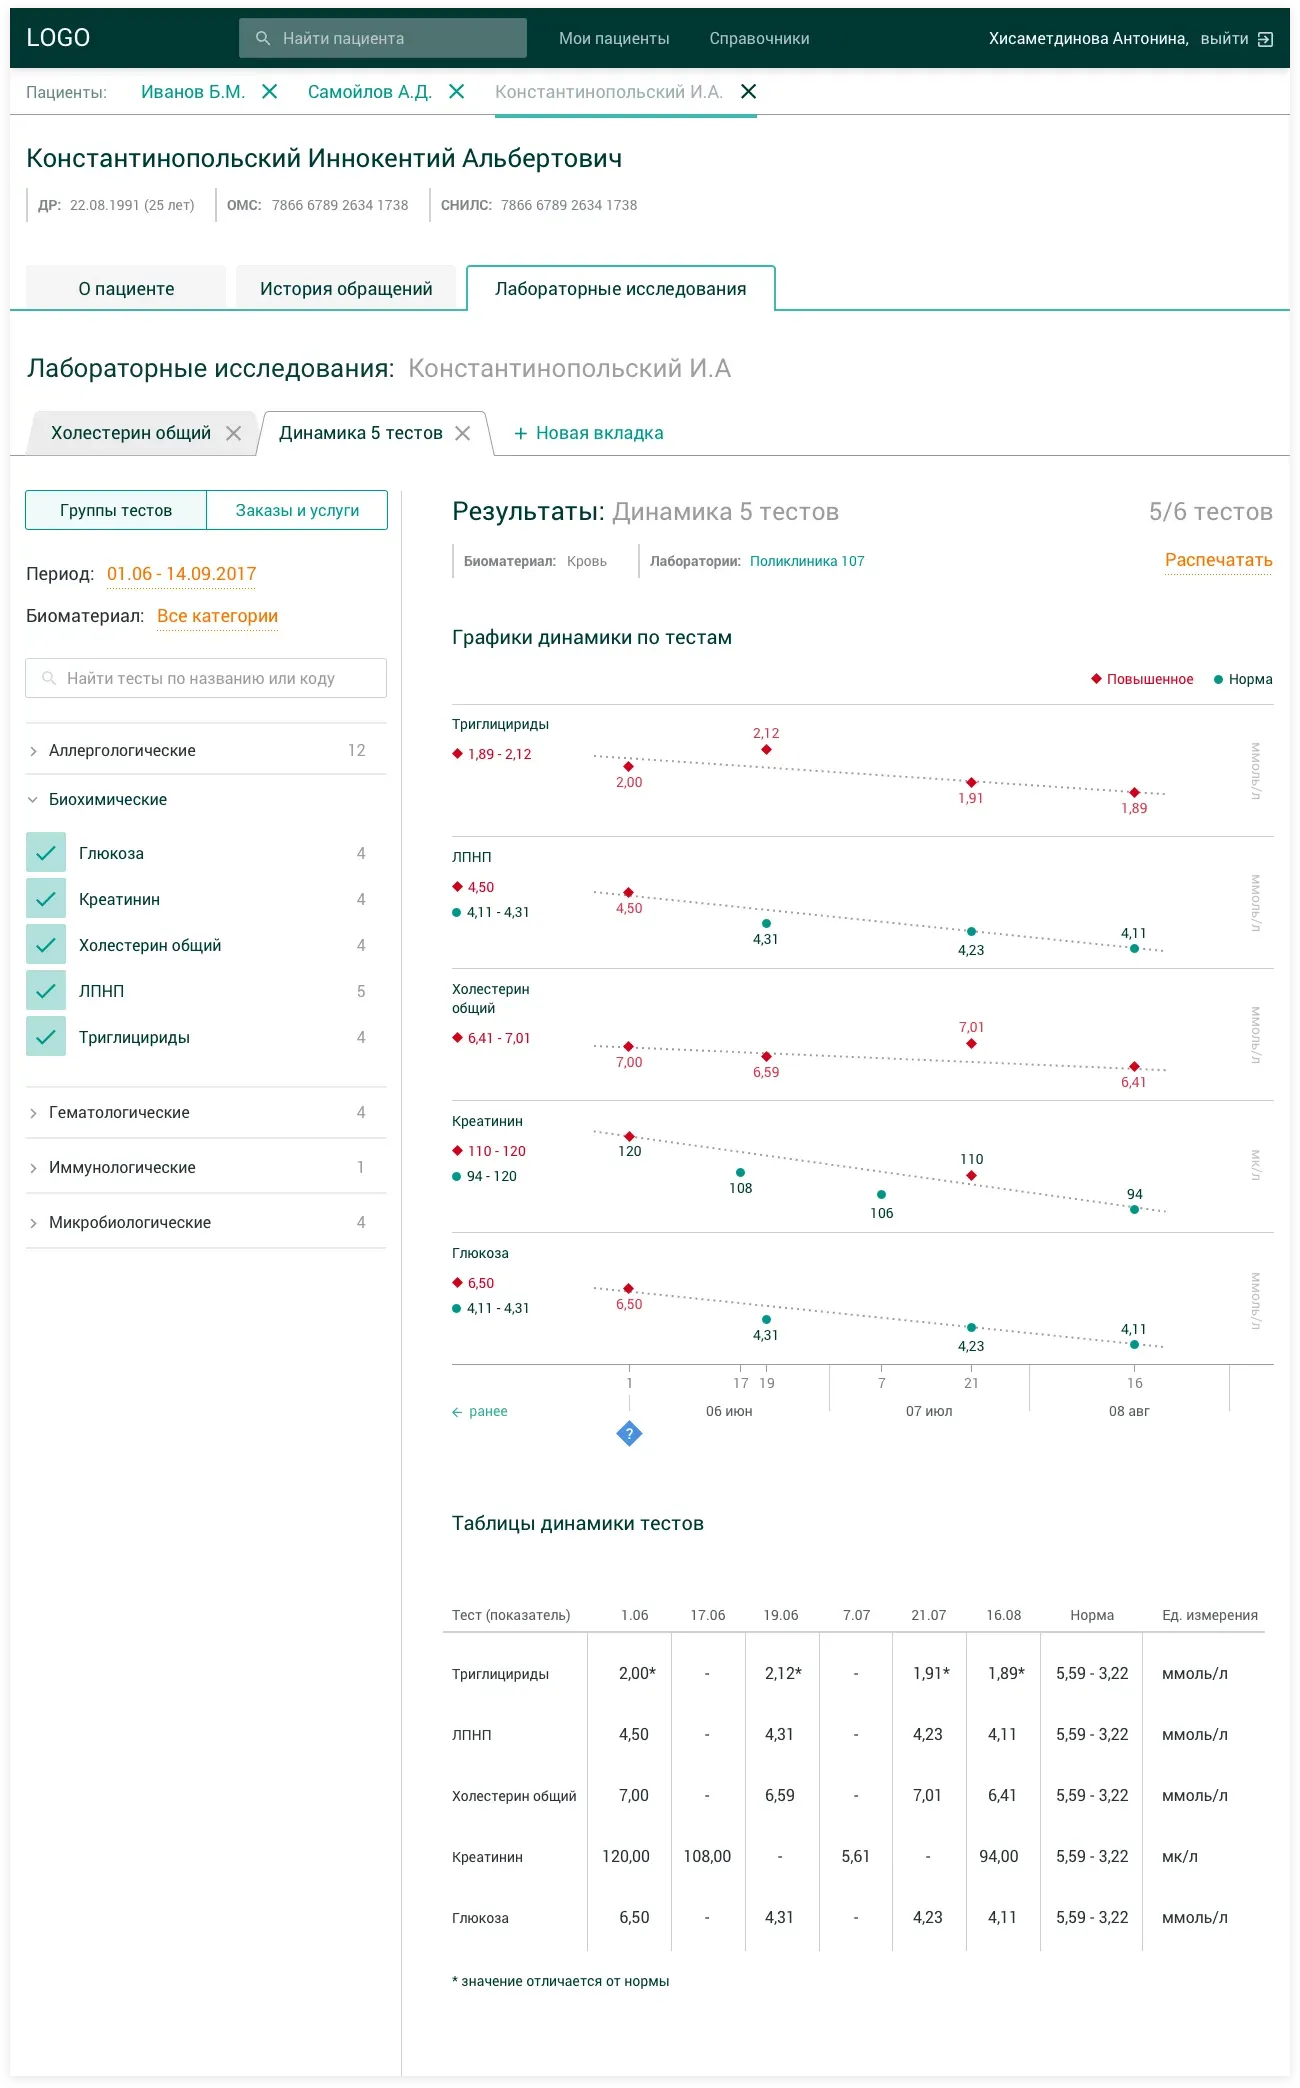Close the Константинопольский И.А. patient tab
Image resolution: width=1300 pixels, height=2088 pixels.
(x=748, y=91)
